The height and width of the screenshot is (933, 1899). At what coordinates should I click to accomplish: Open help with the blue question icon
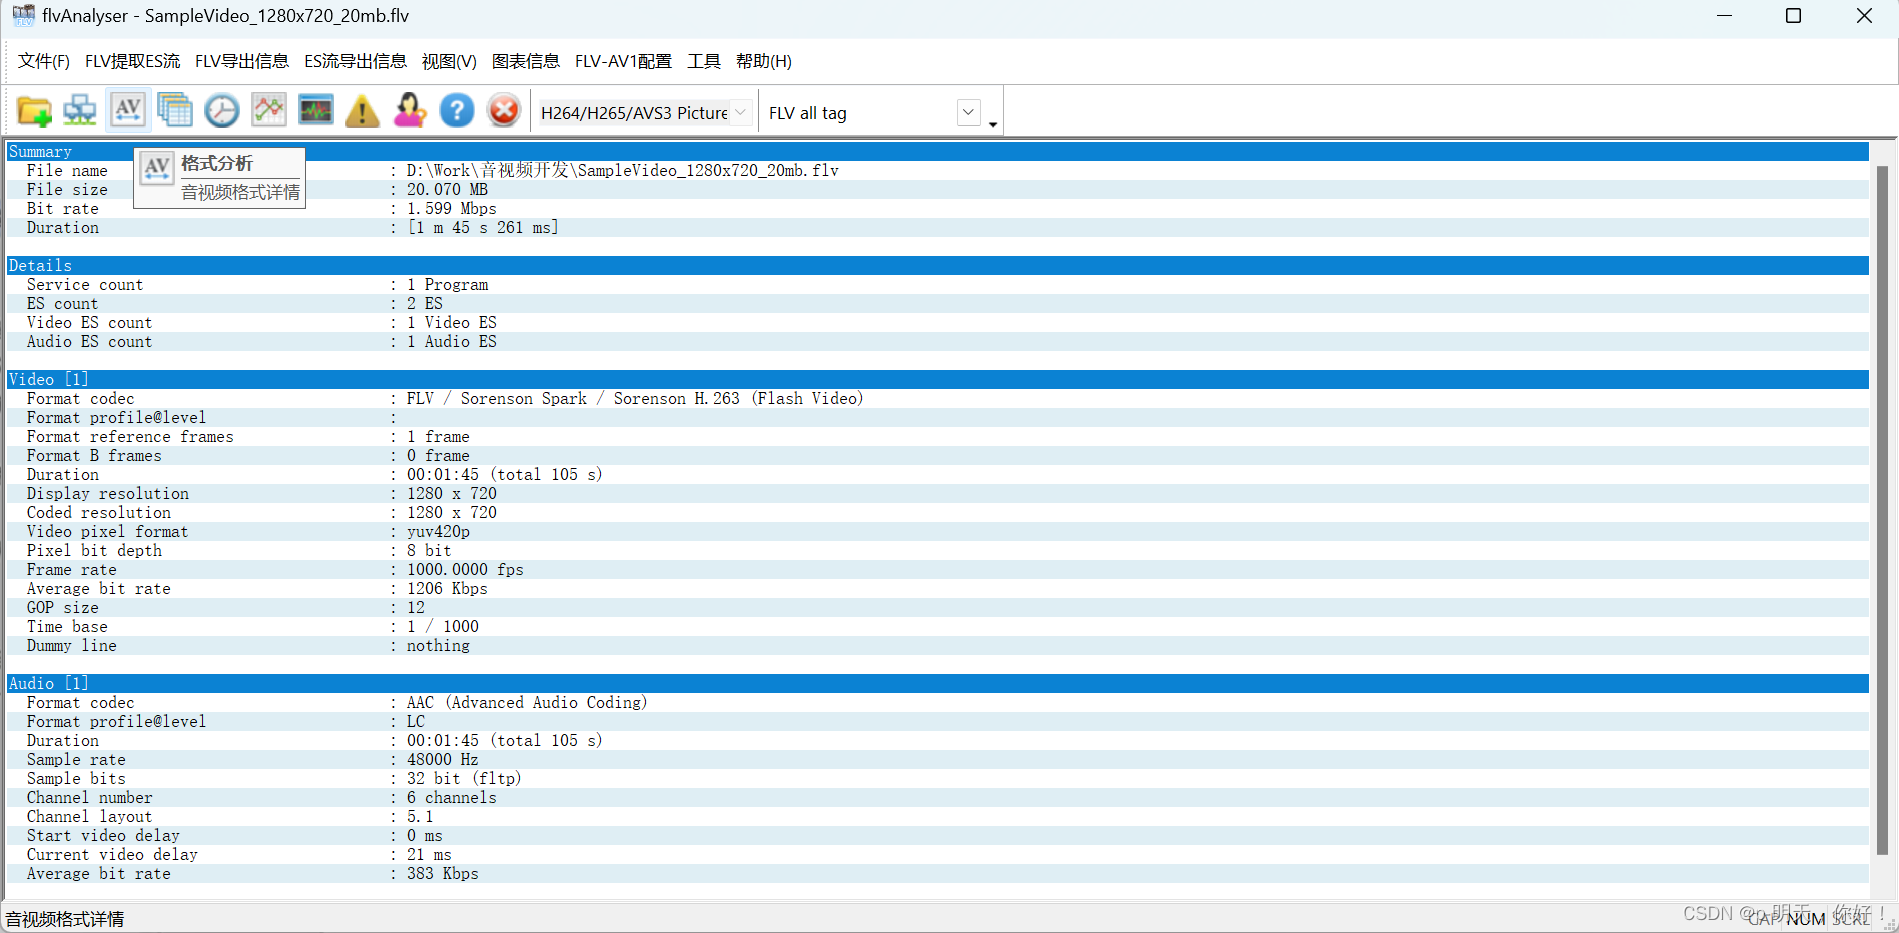(457, 111)
